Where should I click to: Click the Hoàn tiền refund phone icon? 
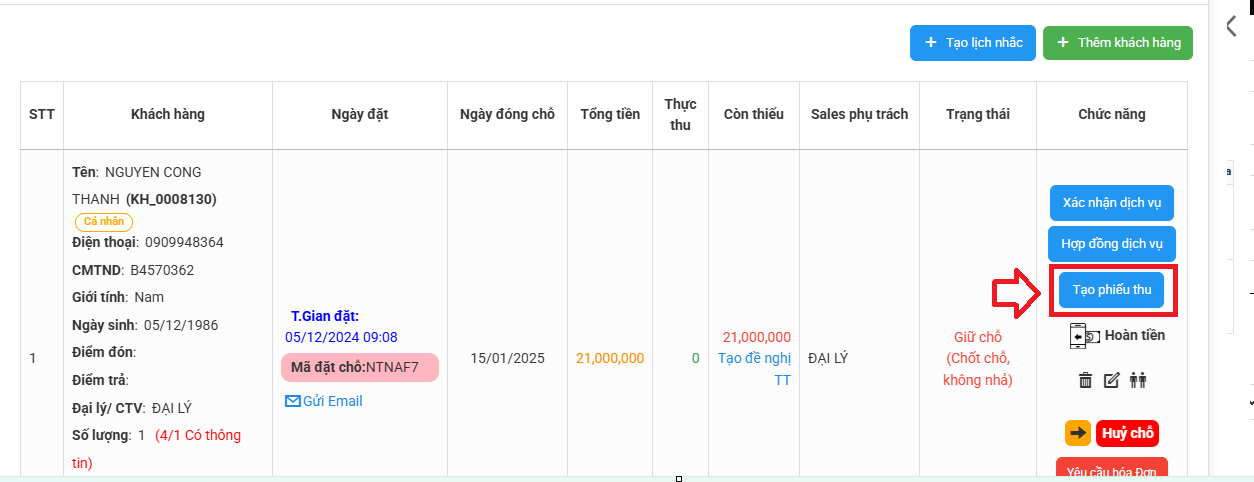coord(1084,335)
